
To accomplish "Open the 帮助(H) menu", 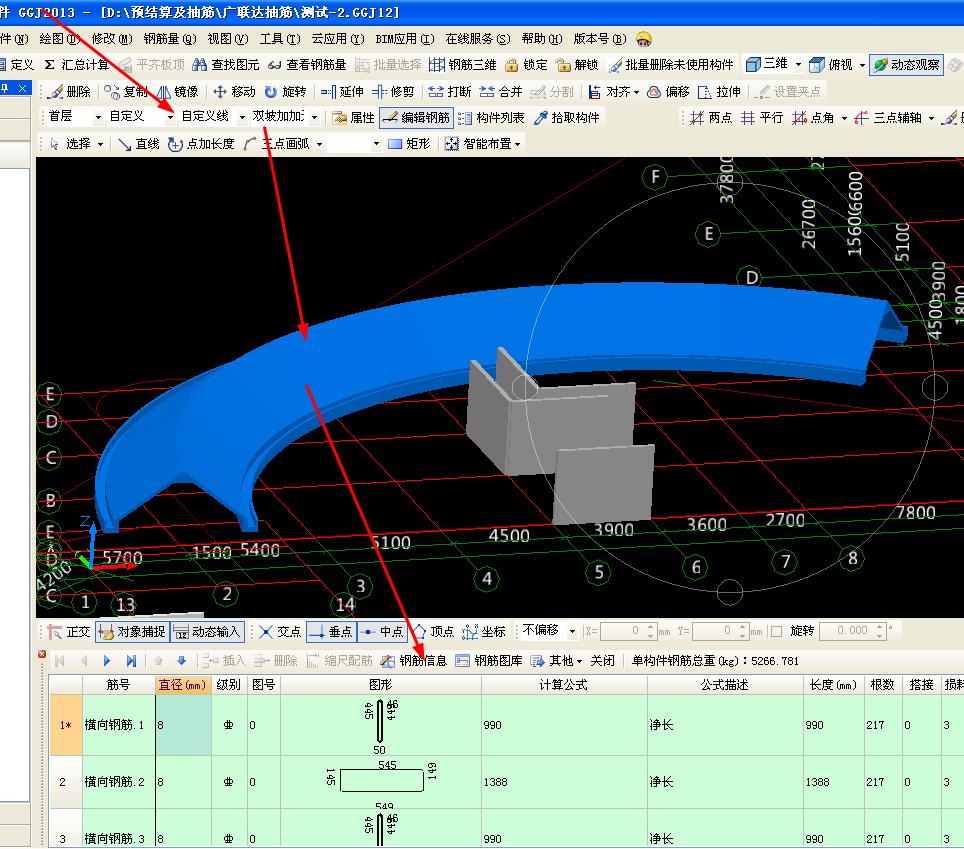I will coord(542,39).
